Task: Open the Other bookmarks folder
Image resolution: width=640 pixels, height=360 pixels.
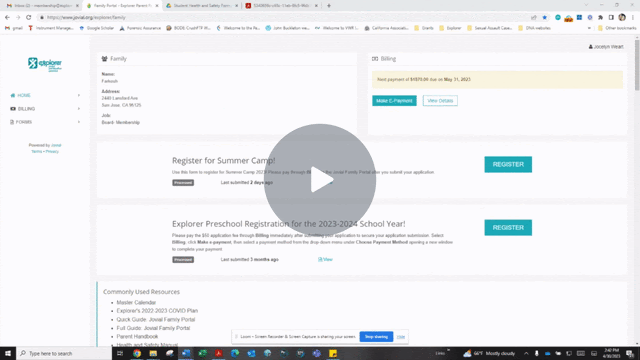Action: 617,28
